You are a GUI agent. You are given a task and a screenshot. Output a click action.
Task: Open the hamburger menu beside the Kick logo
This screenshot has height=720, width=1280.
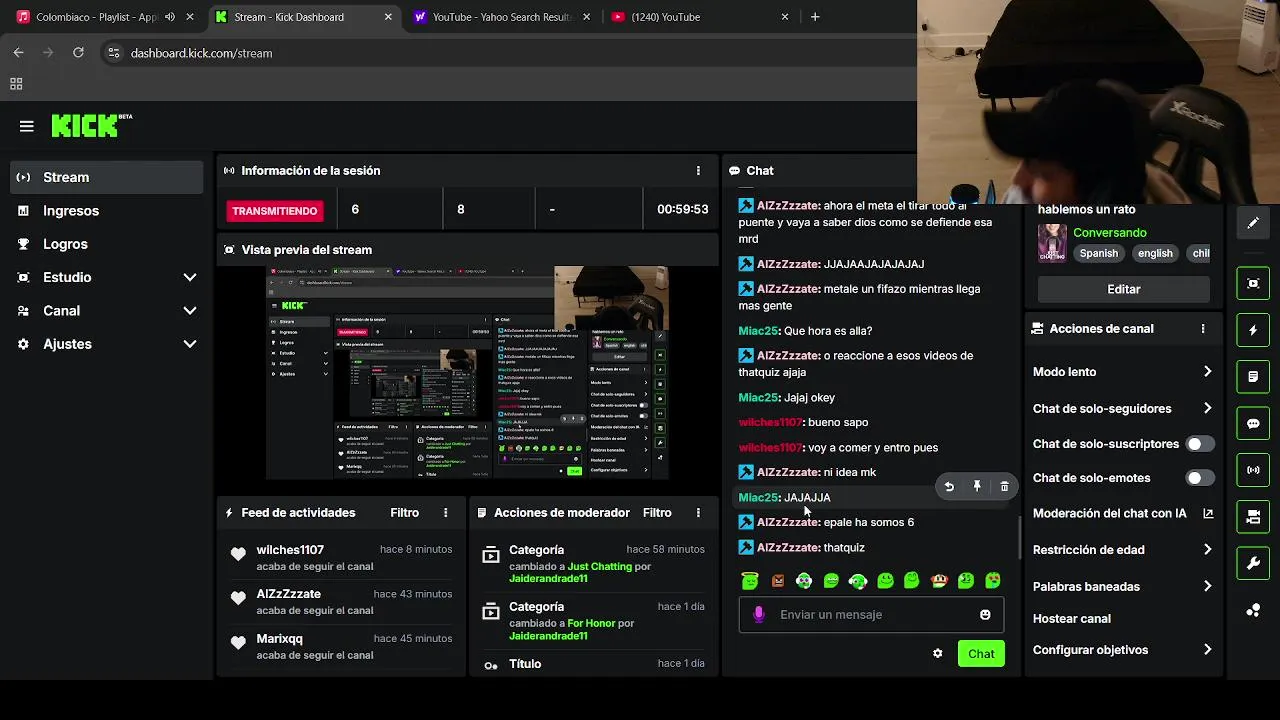pyautogui.click(x=27, y=126)
